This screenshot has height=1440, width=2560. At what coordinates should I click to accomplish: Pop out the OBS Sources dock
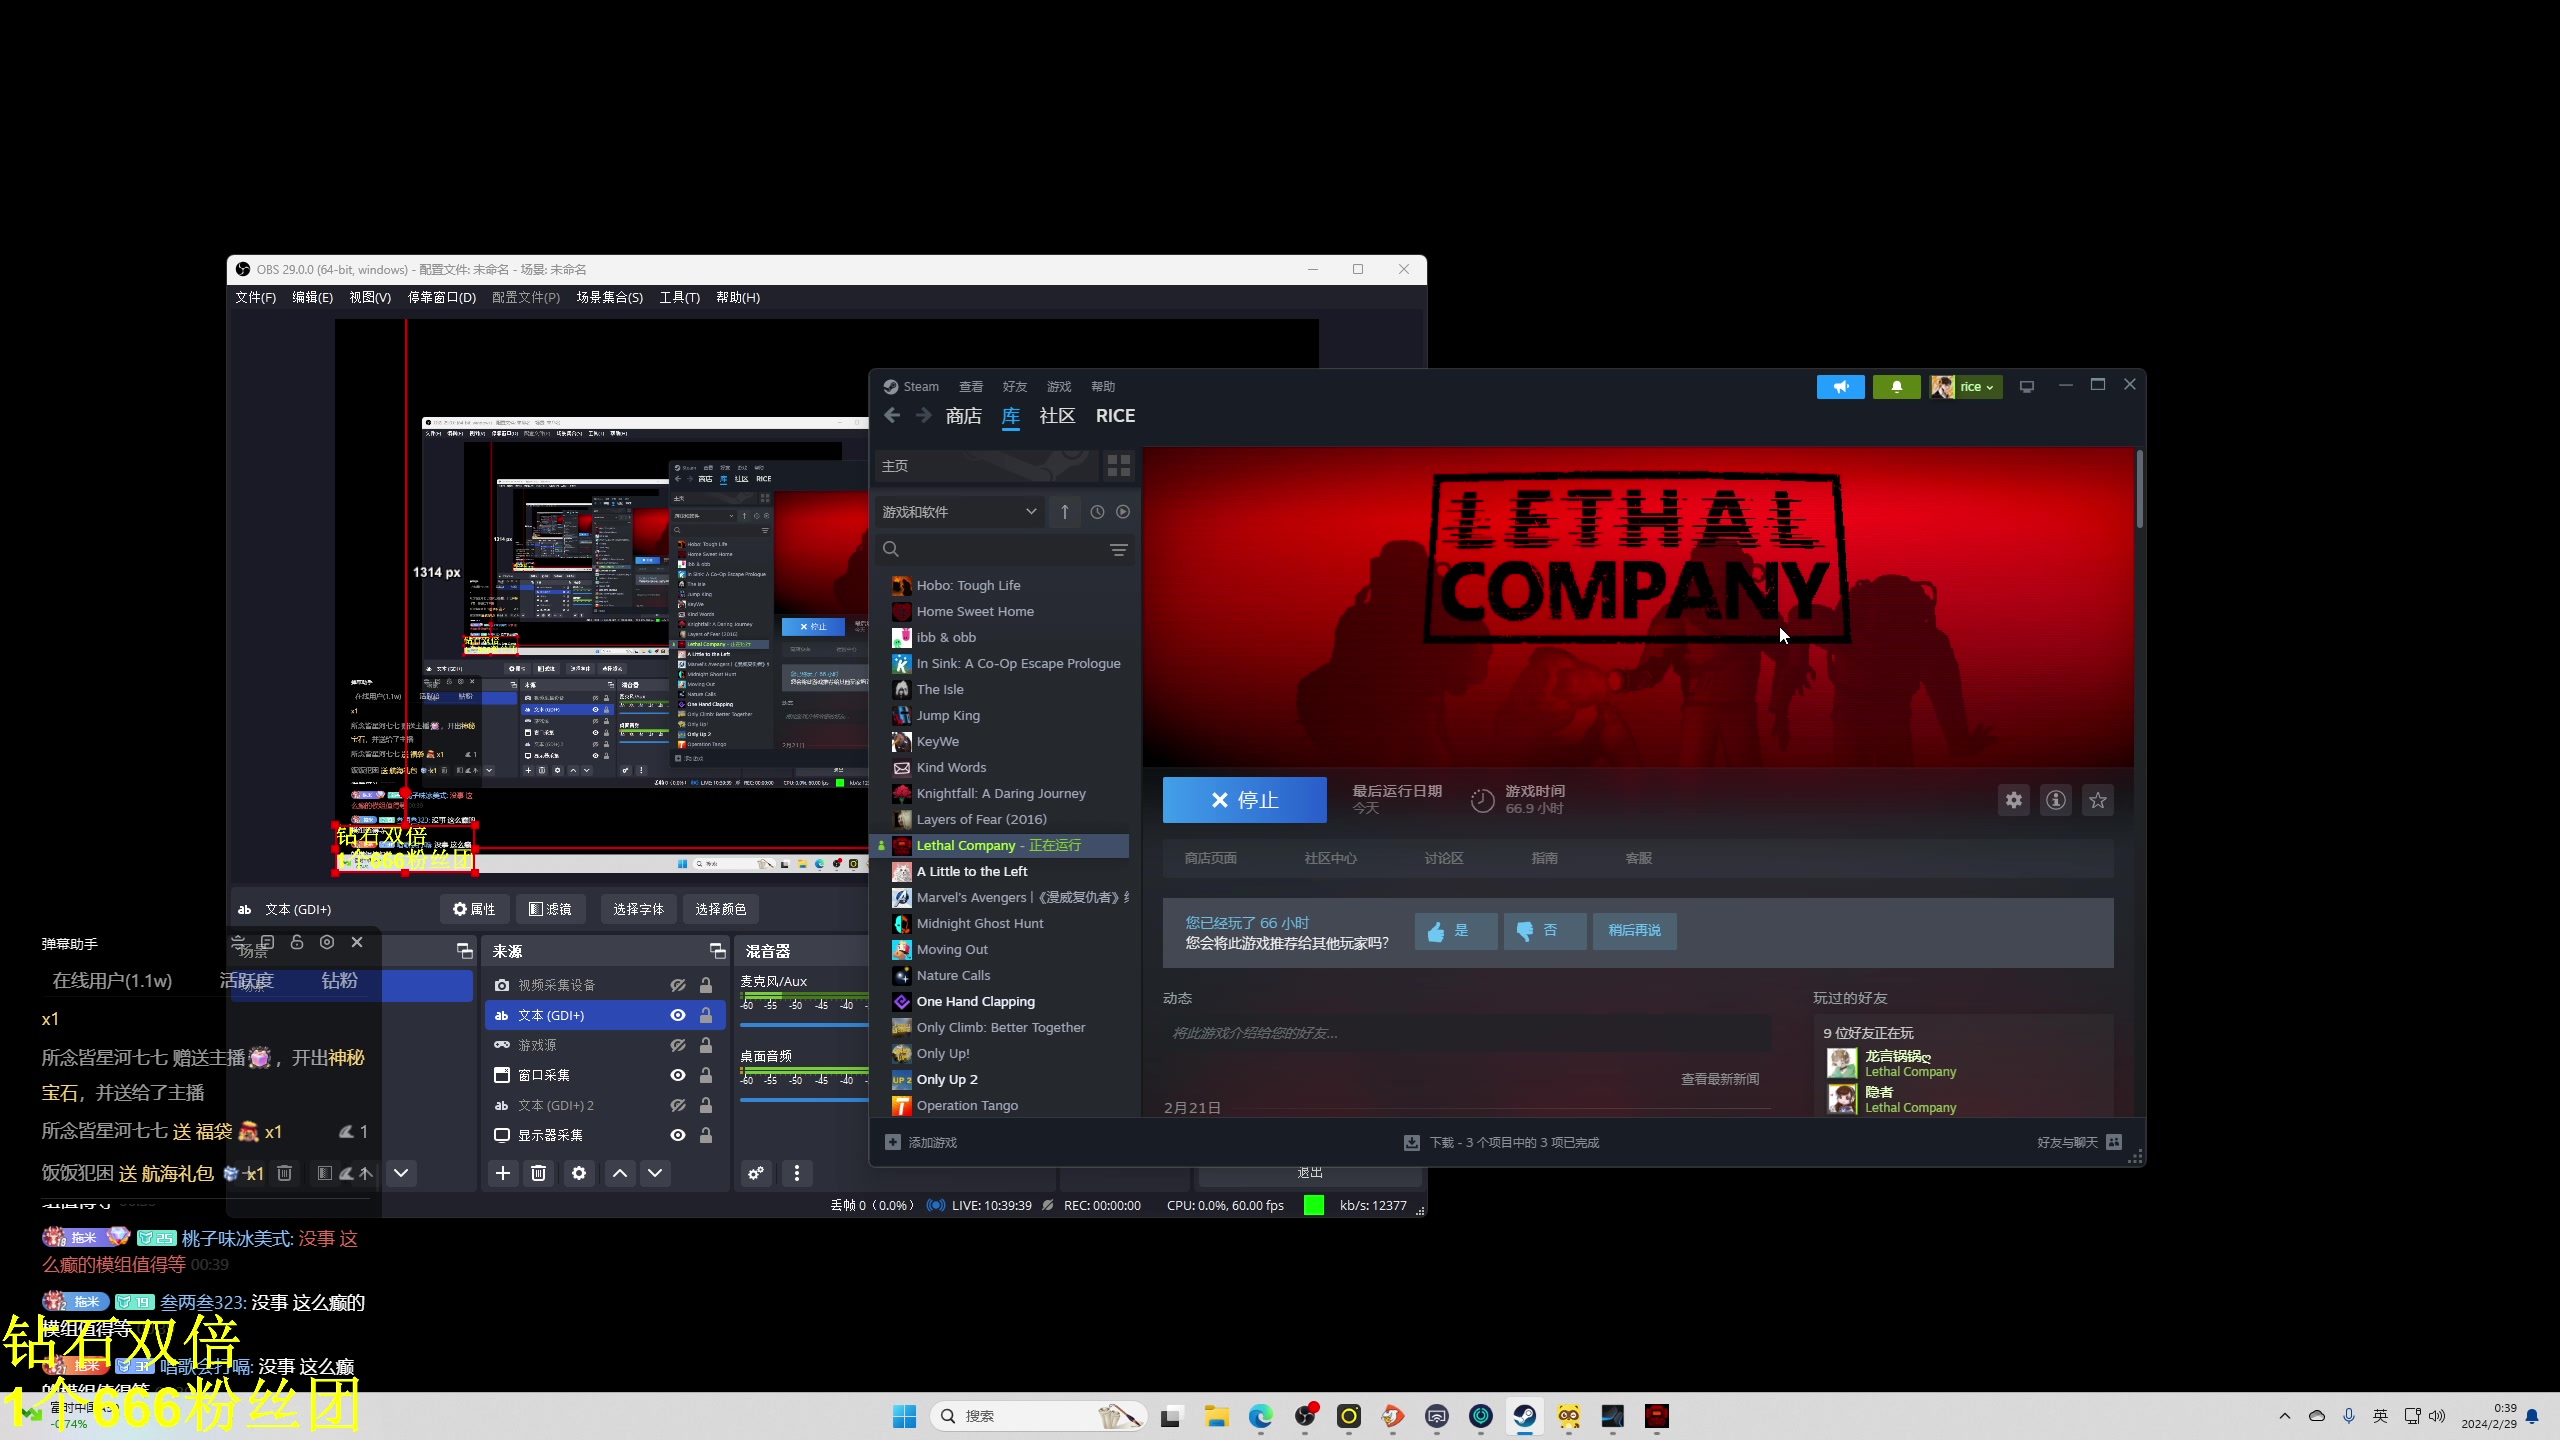tap(717, 950)
